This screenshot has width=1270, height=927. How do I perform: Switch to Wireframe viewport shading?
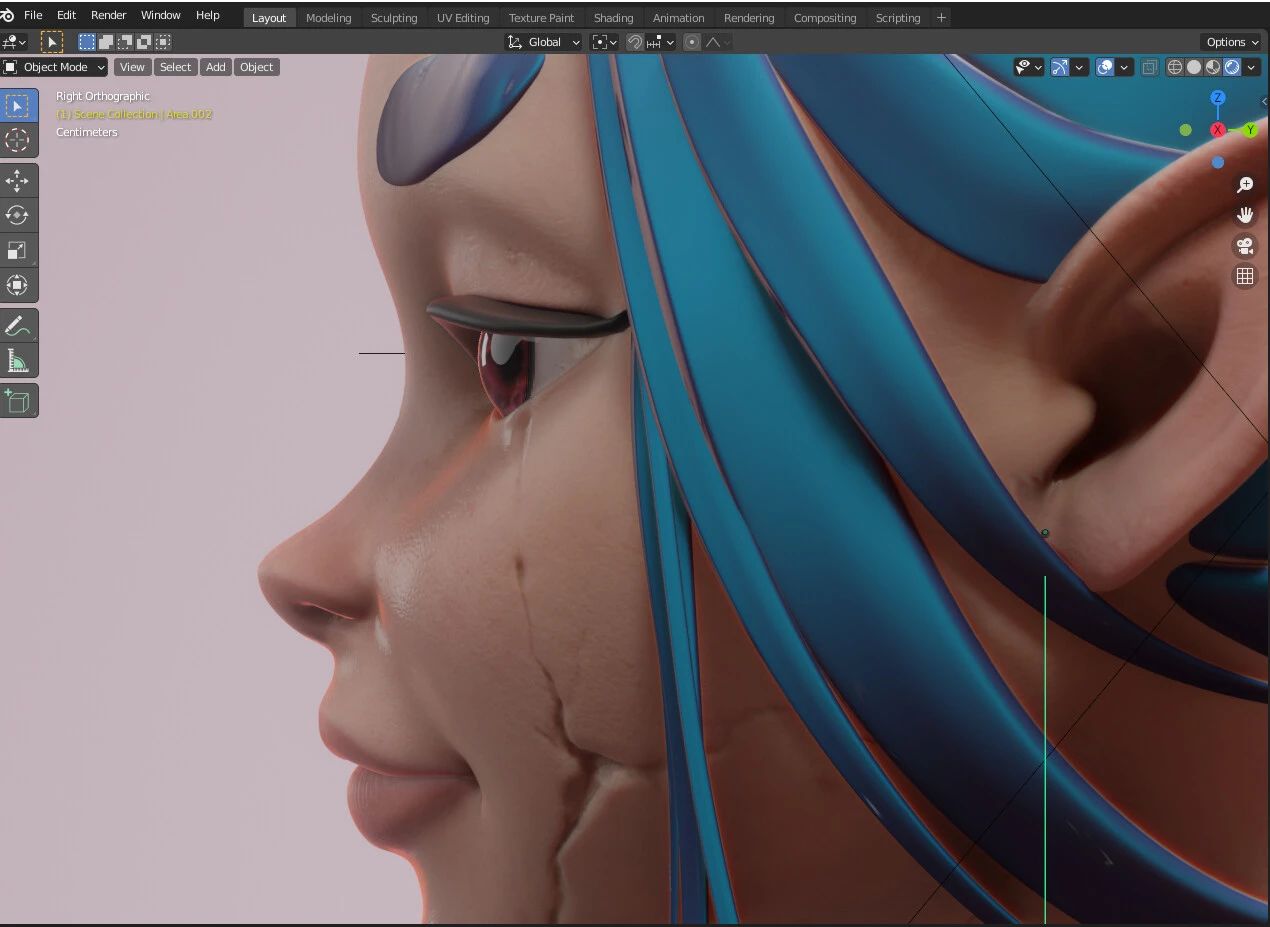tap(1175, 67)
